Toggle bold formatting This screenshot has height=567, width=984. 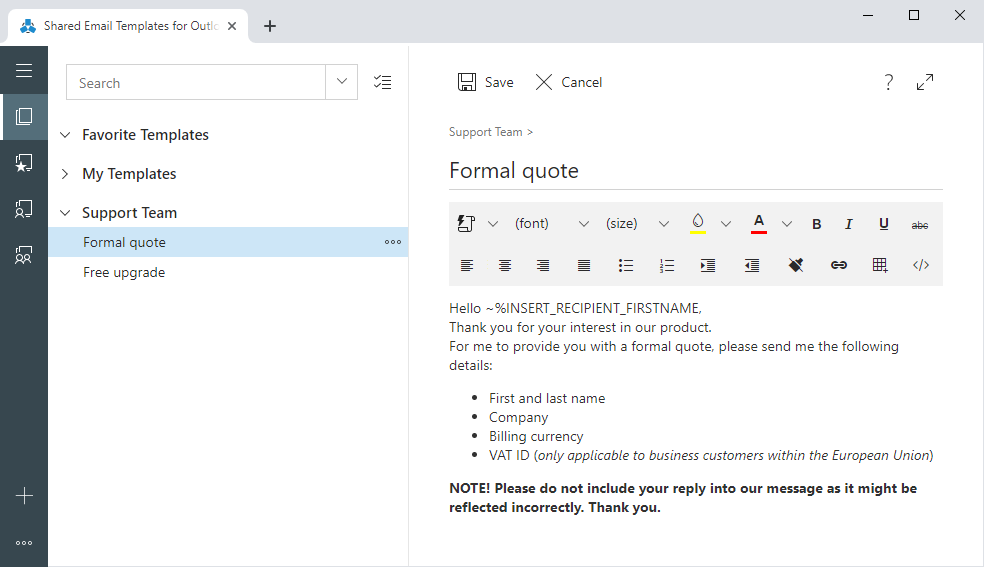tap(816, 224)
